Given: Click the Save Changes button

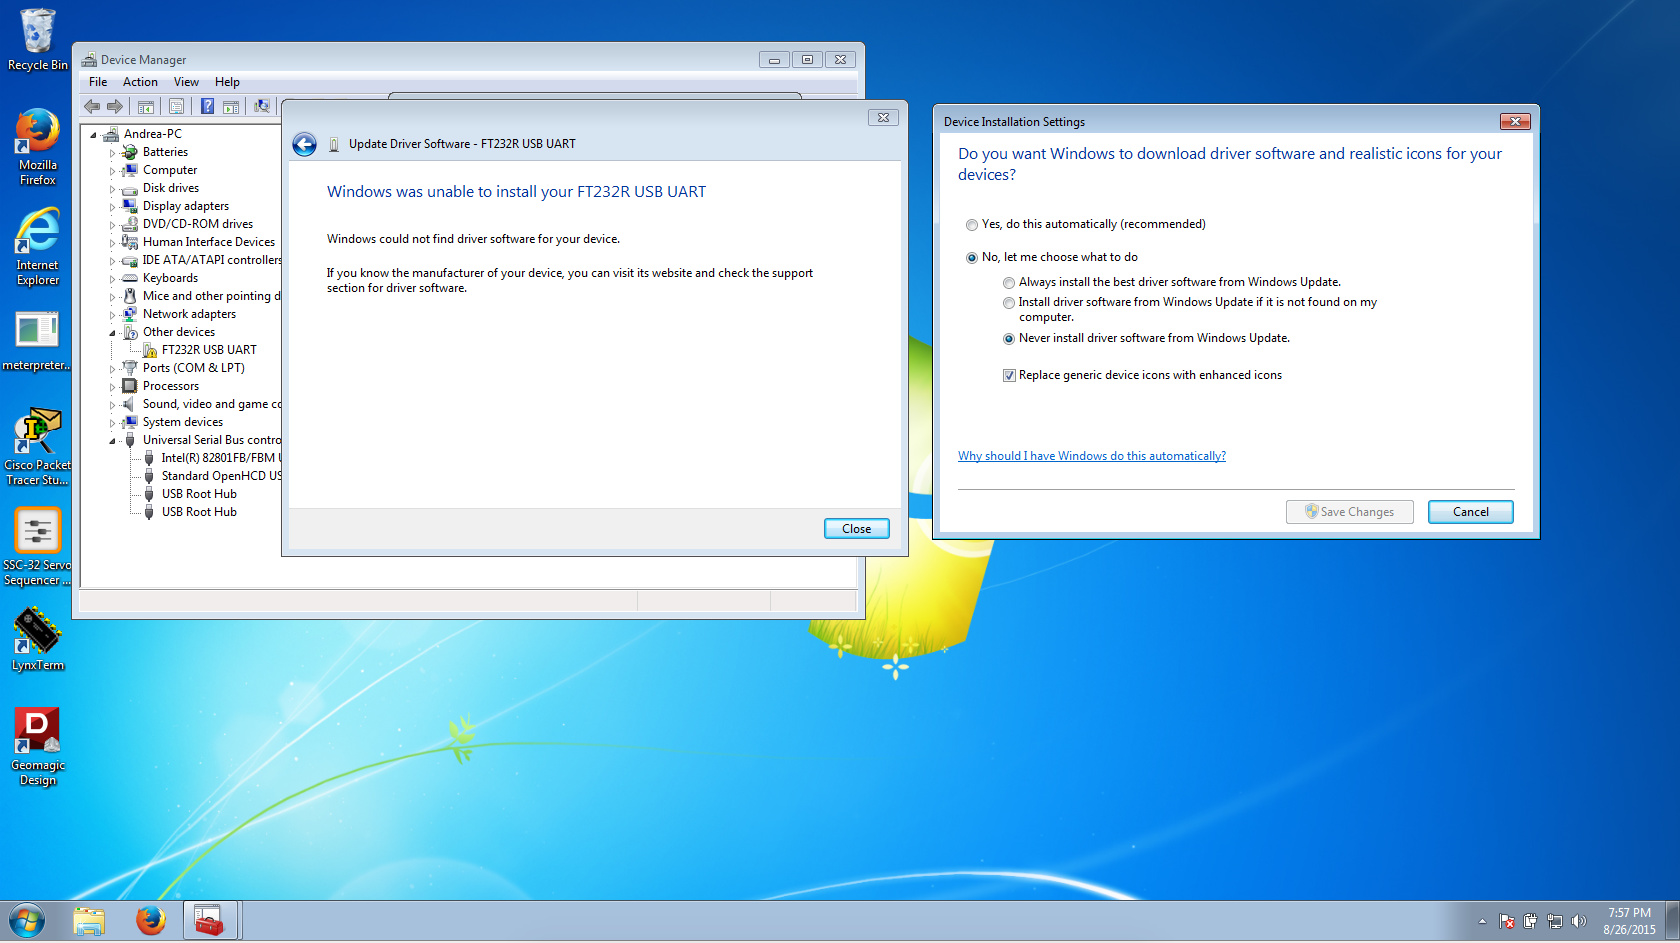Looking at the screenshot, I should 1349,512.
